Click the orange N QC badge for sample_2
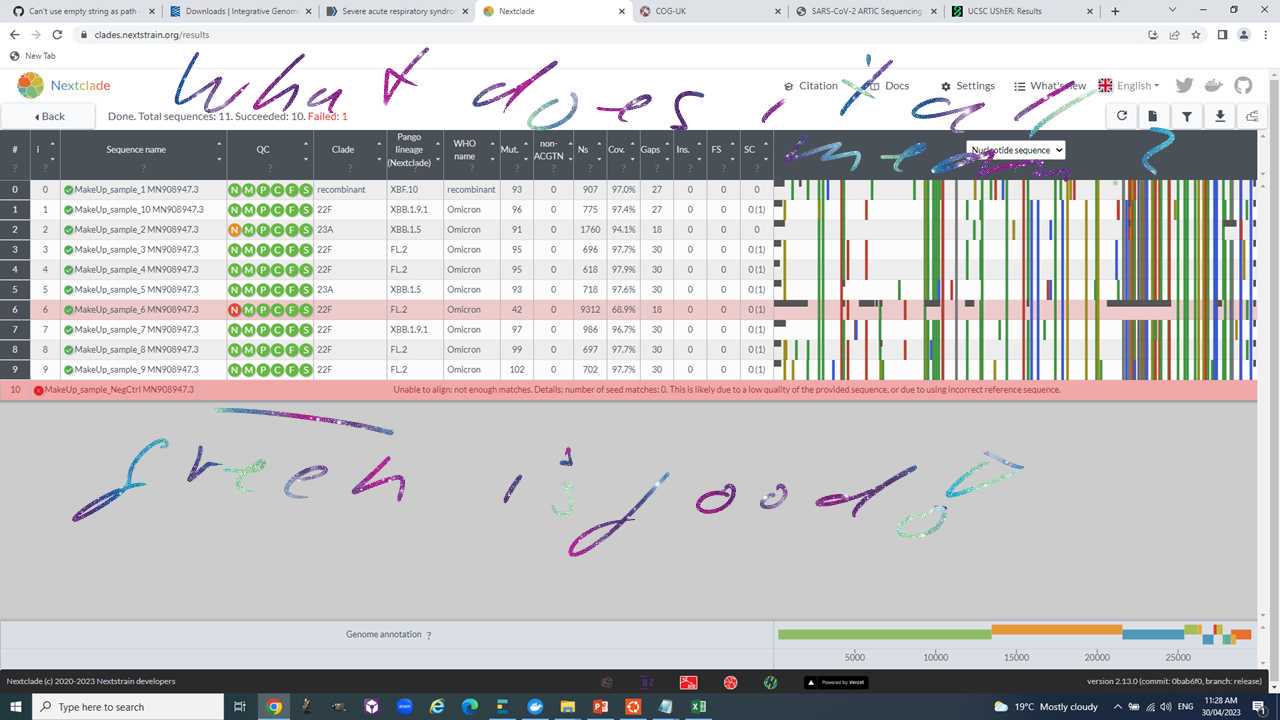 pyautogui.click(x=235, y=230)
